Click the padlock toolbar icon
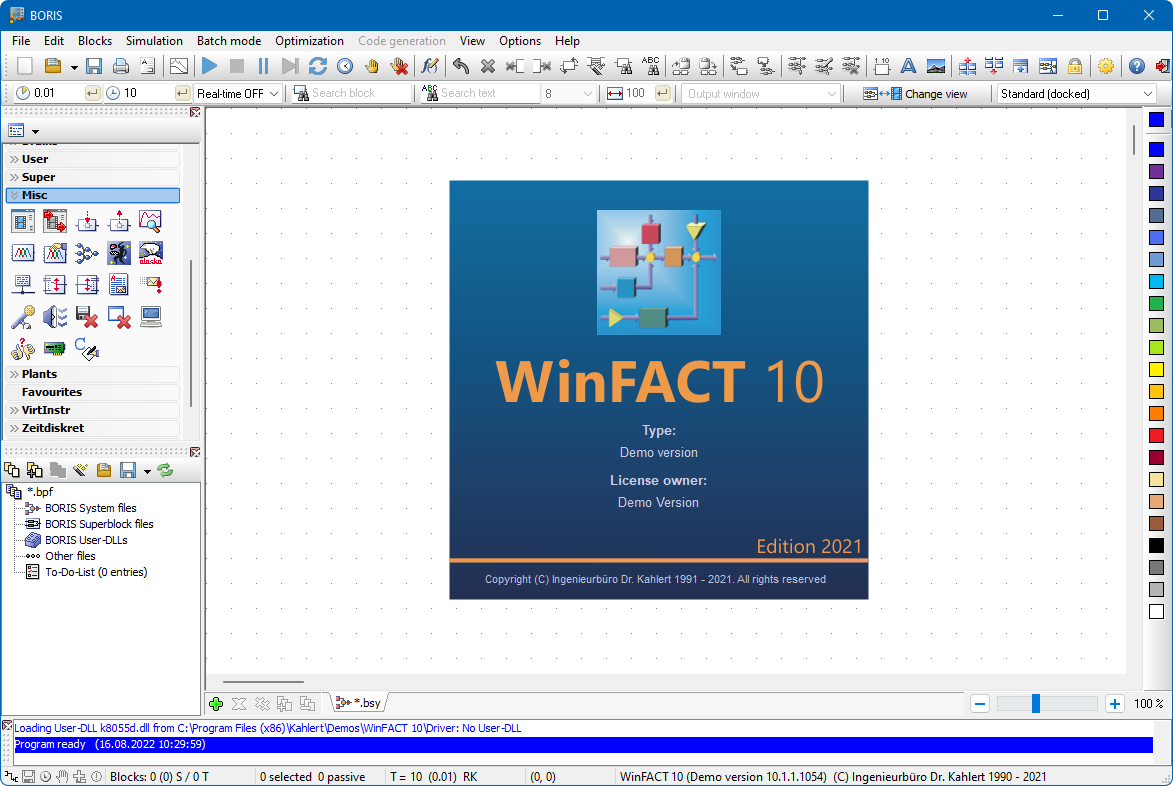 [1075, 67]
